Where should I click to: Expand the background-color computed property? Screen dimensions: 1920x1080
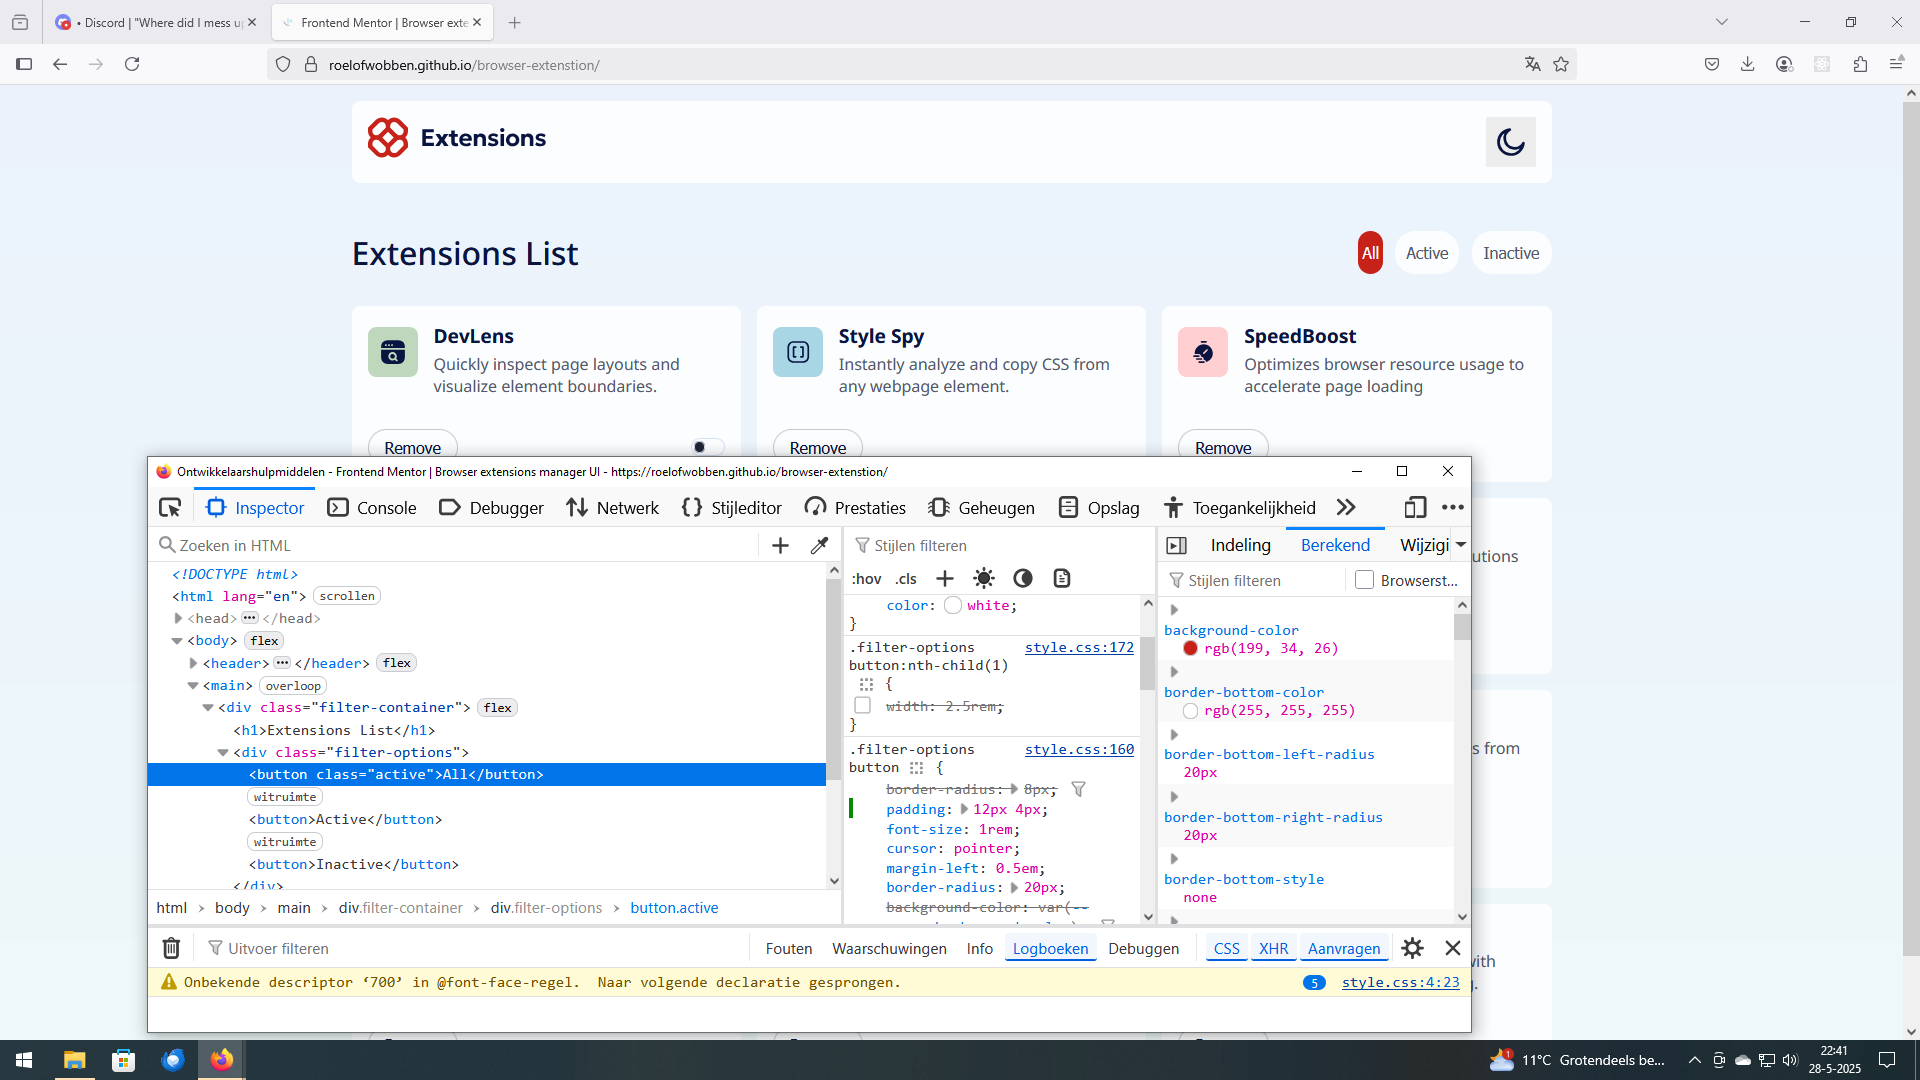pyautogui.click(x=1174, y=610)
